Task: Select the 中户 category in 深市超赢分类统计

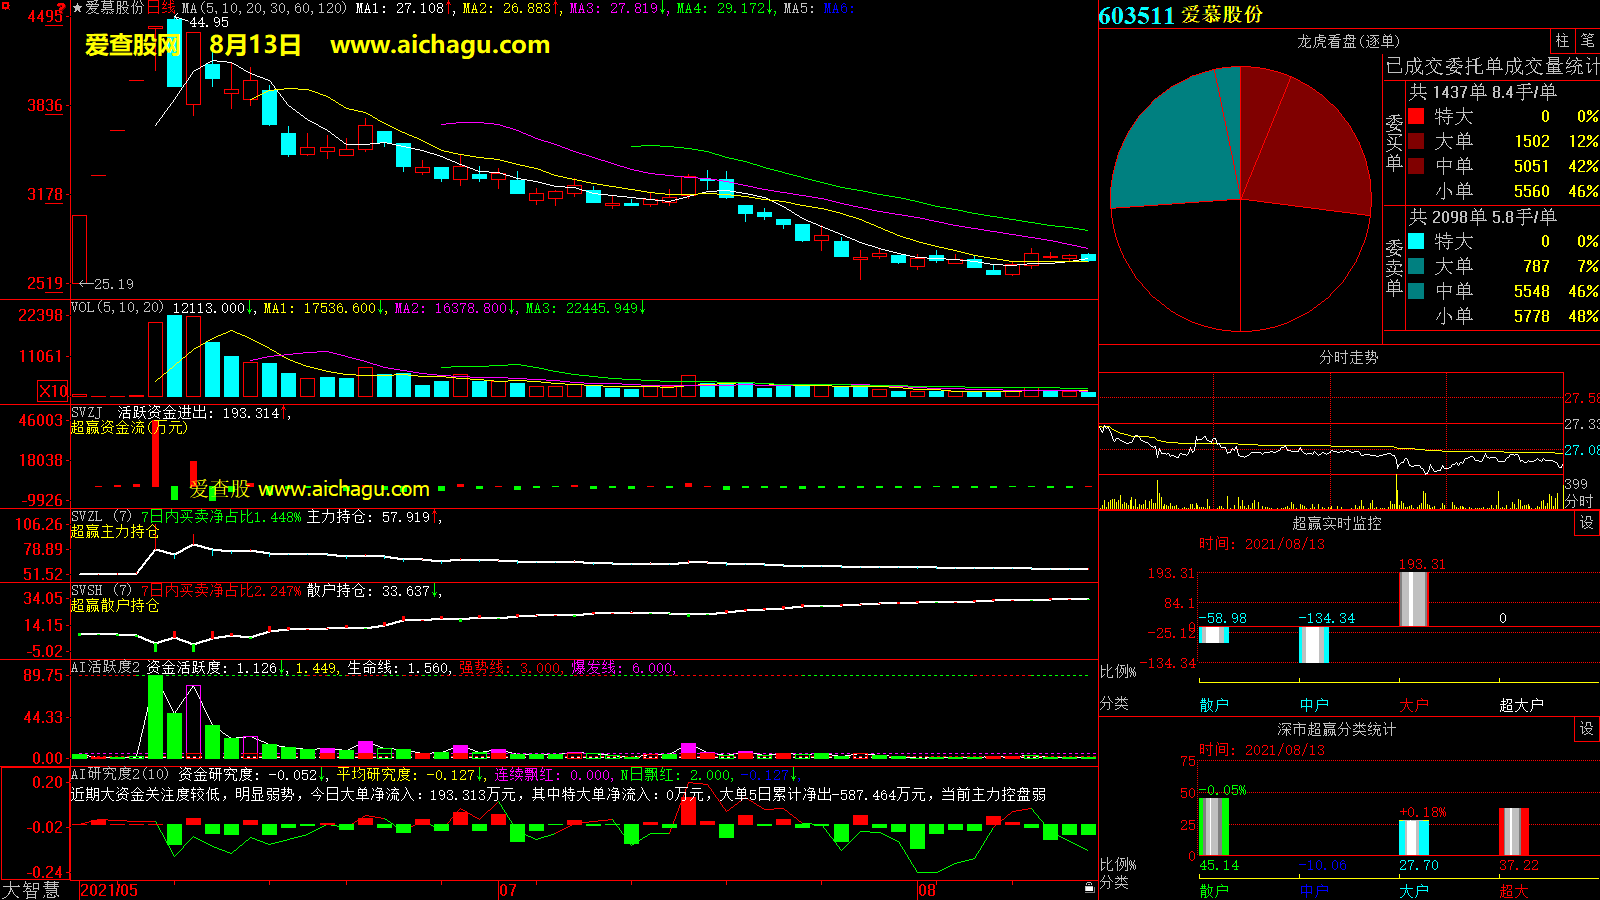Action: tap(1313, 890)
